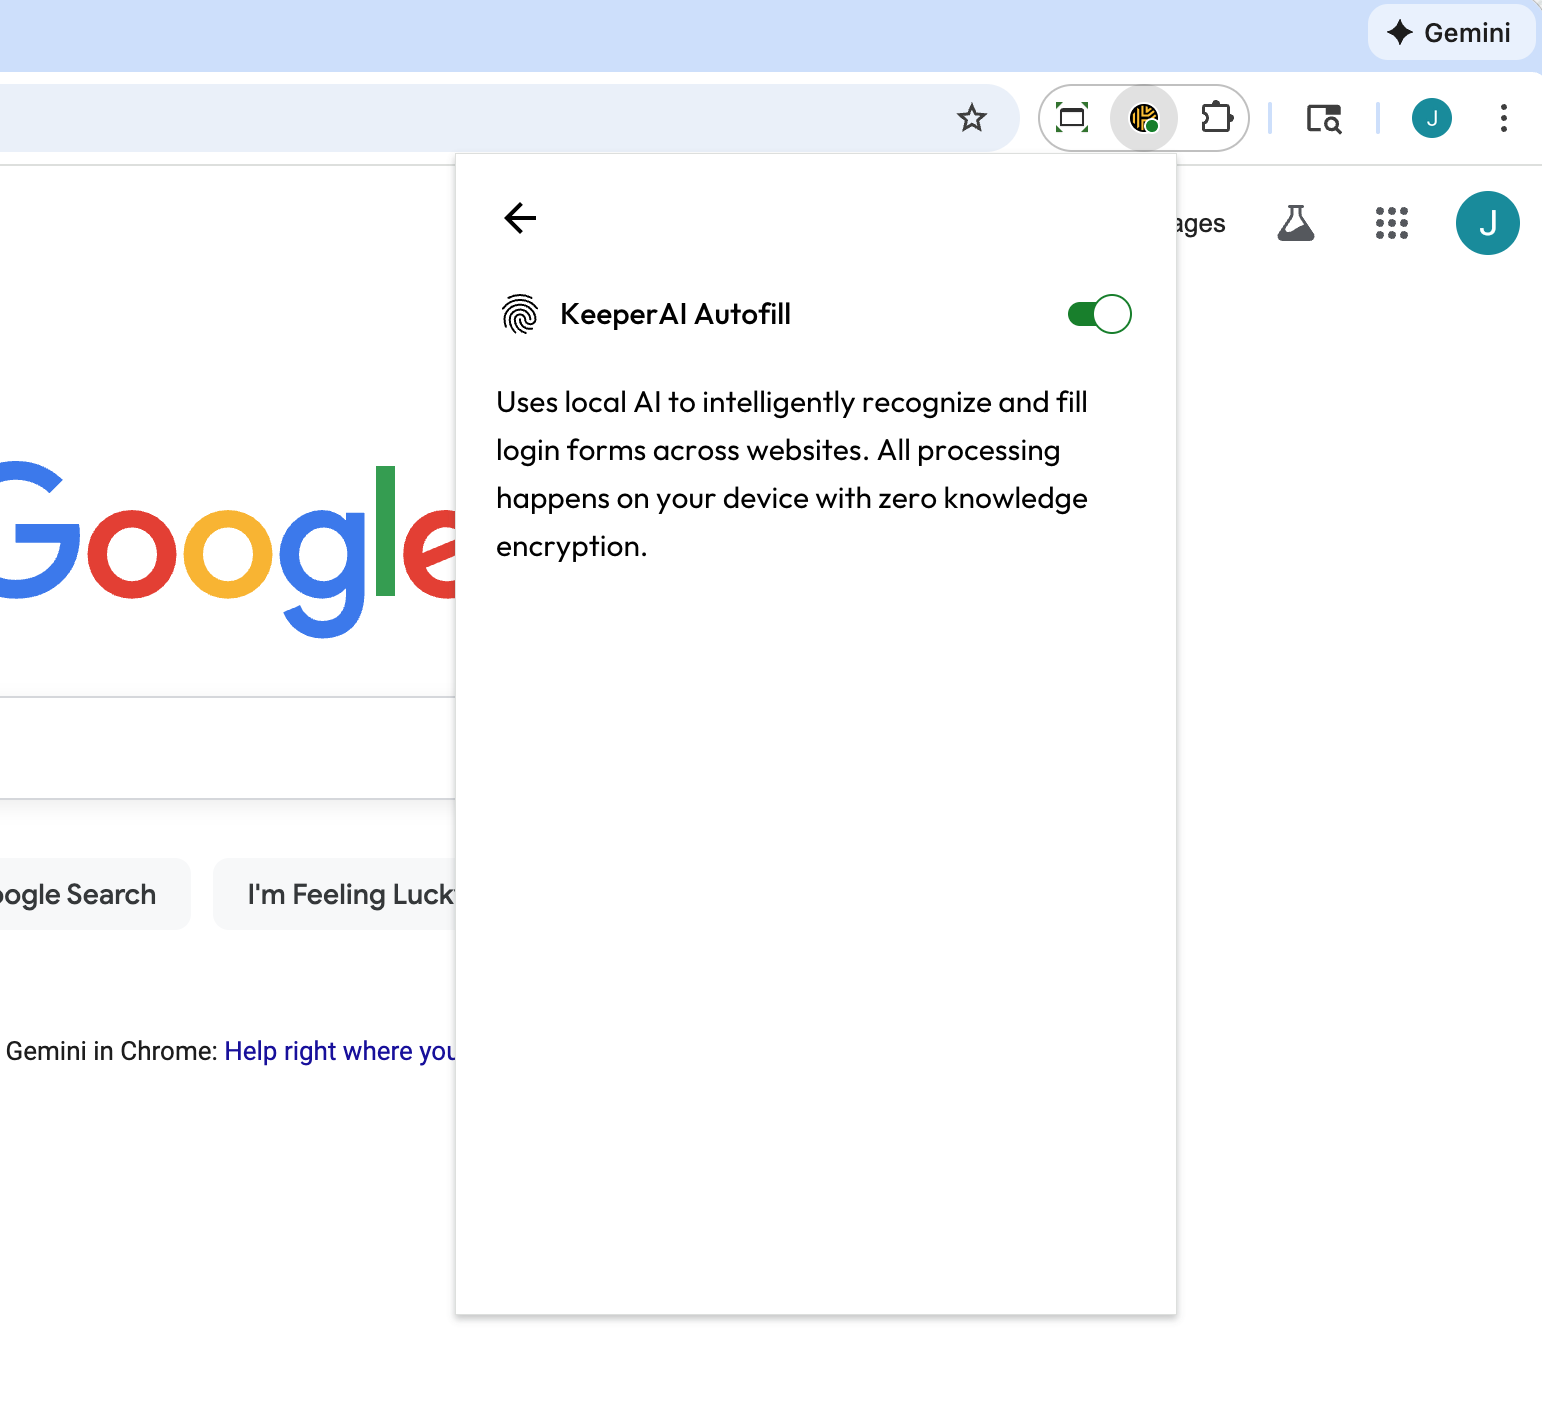Open the Google account avatar on page

[x=1487, y=223]
